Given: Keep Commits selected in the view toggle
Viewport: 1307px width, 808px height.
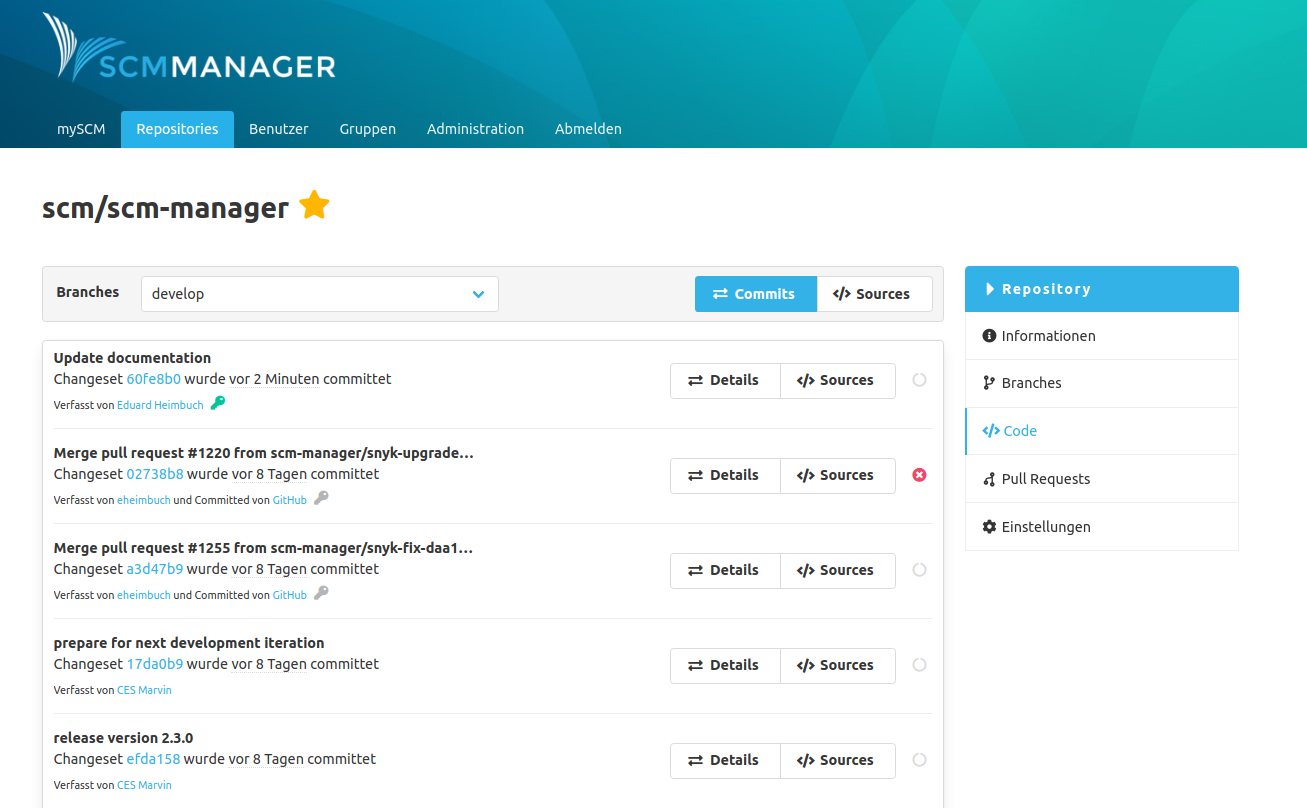Looking at the screenshot, I should [755, 293].
